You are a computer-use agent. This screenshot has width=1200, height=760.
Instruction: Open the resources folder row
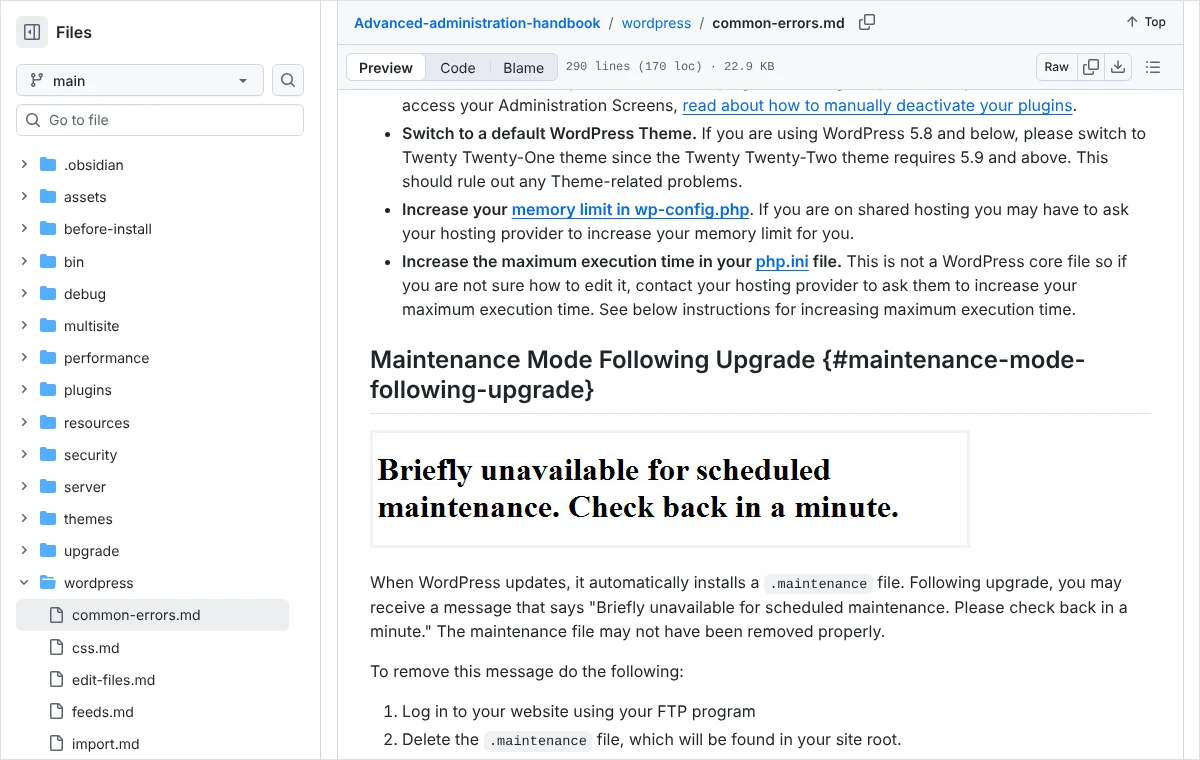point(152,422)
